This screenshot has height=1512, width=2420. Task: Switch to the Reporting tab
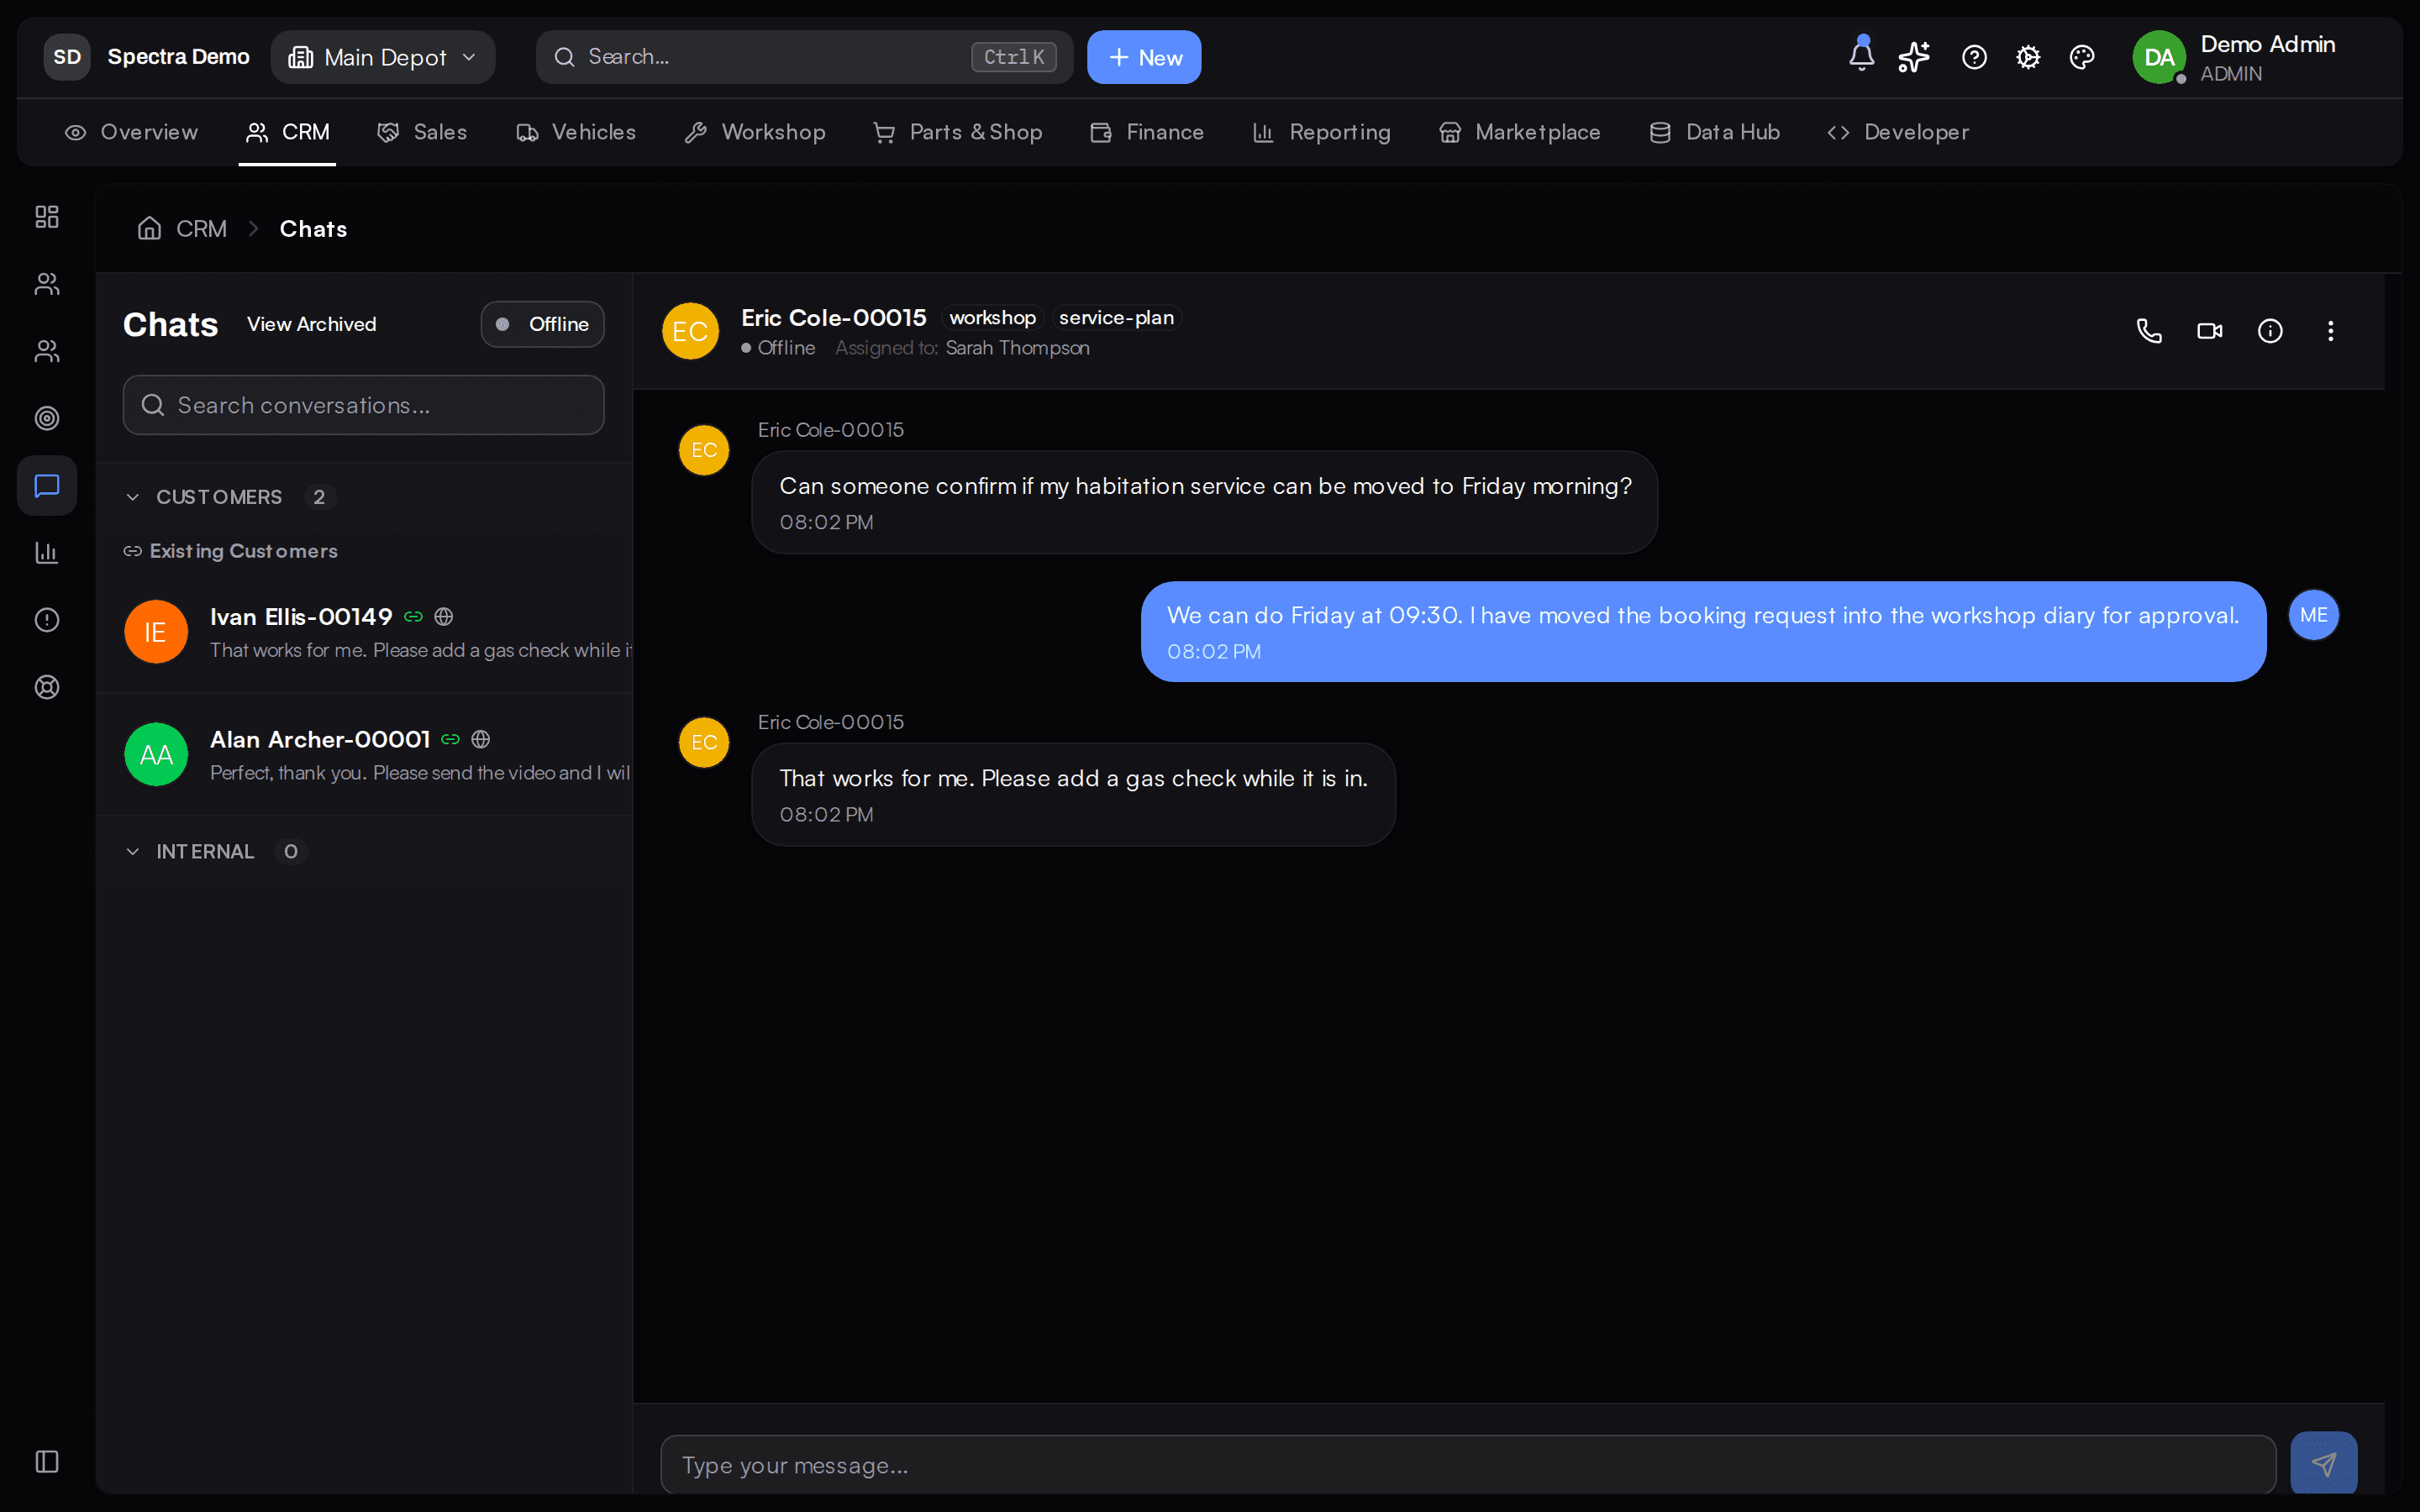point(1321,132)
